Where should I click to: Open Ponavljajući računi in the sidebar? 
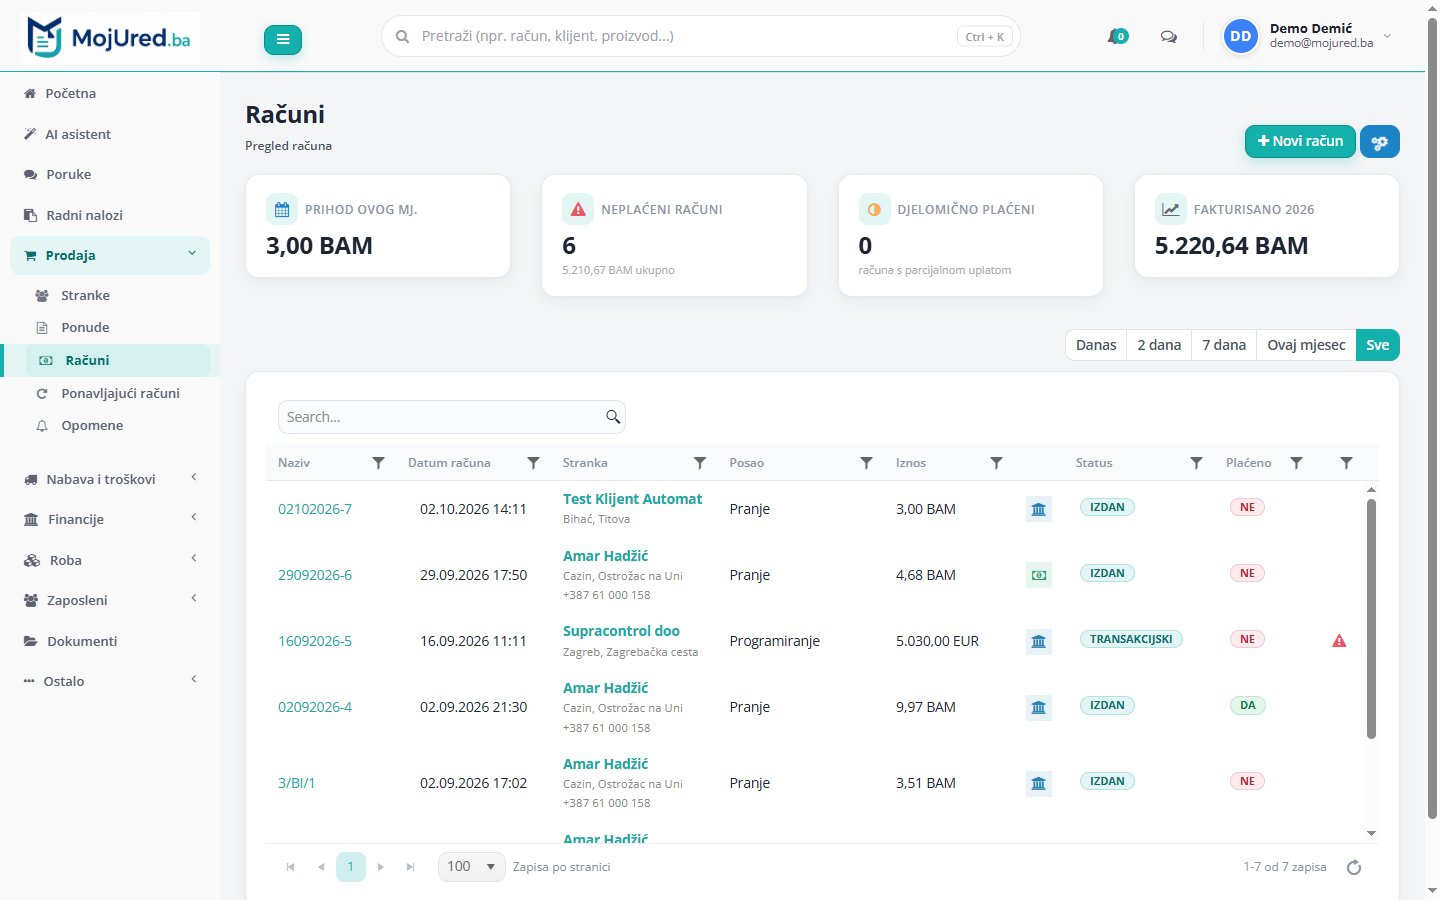pos(120,393)
